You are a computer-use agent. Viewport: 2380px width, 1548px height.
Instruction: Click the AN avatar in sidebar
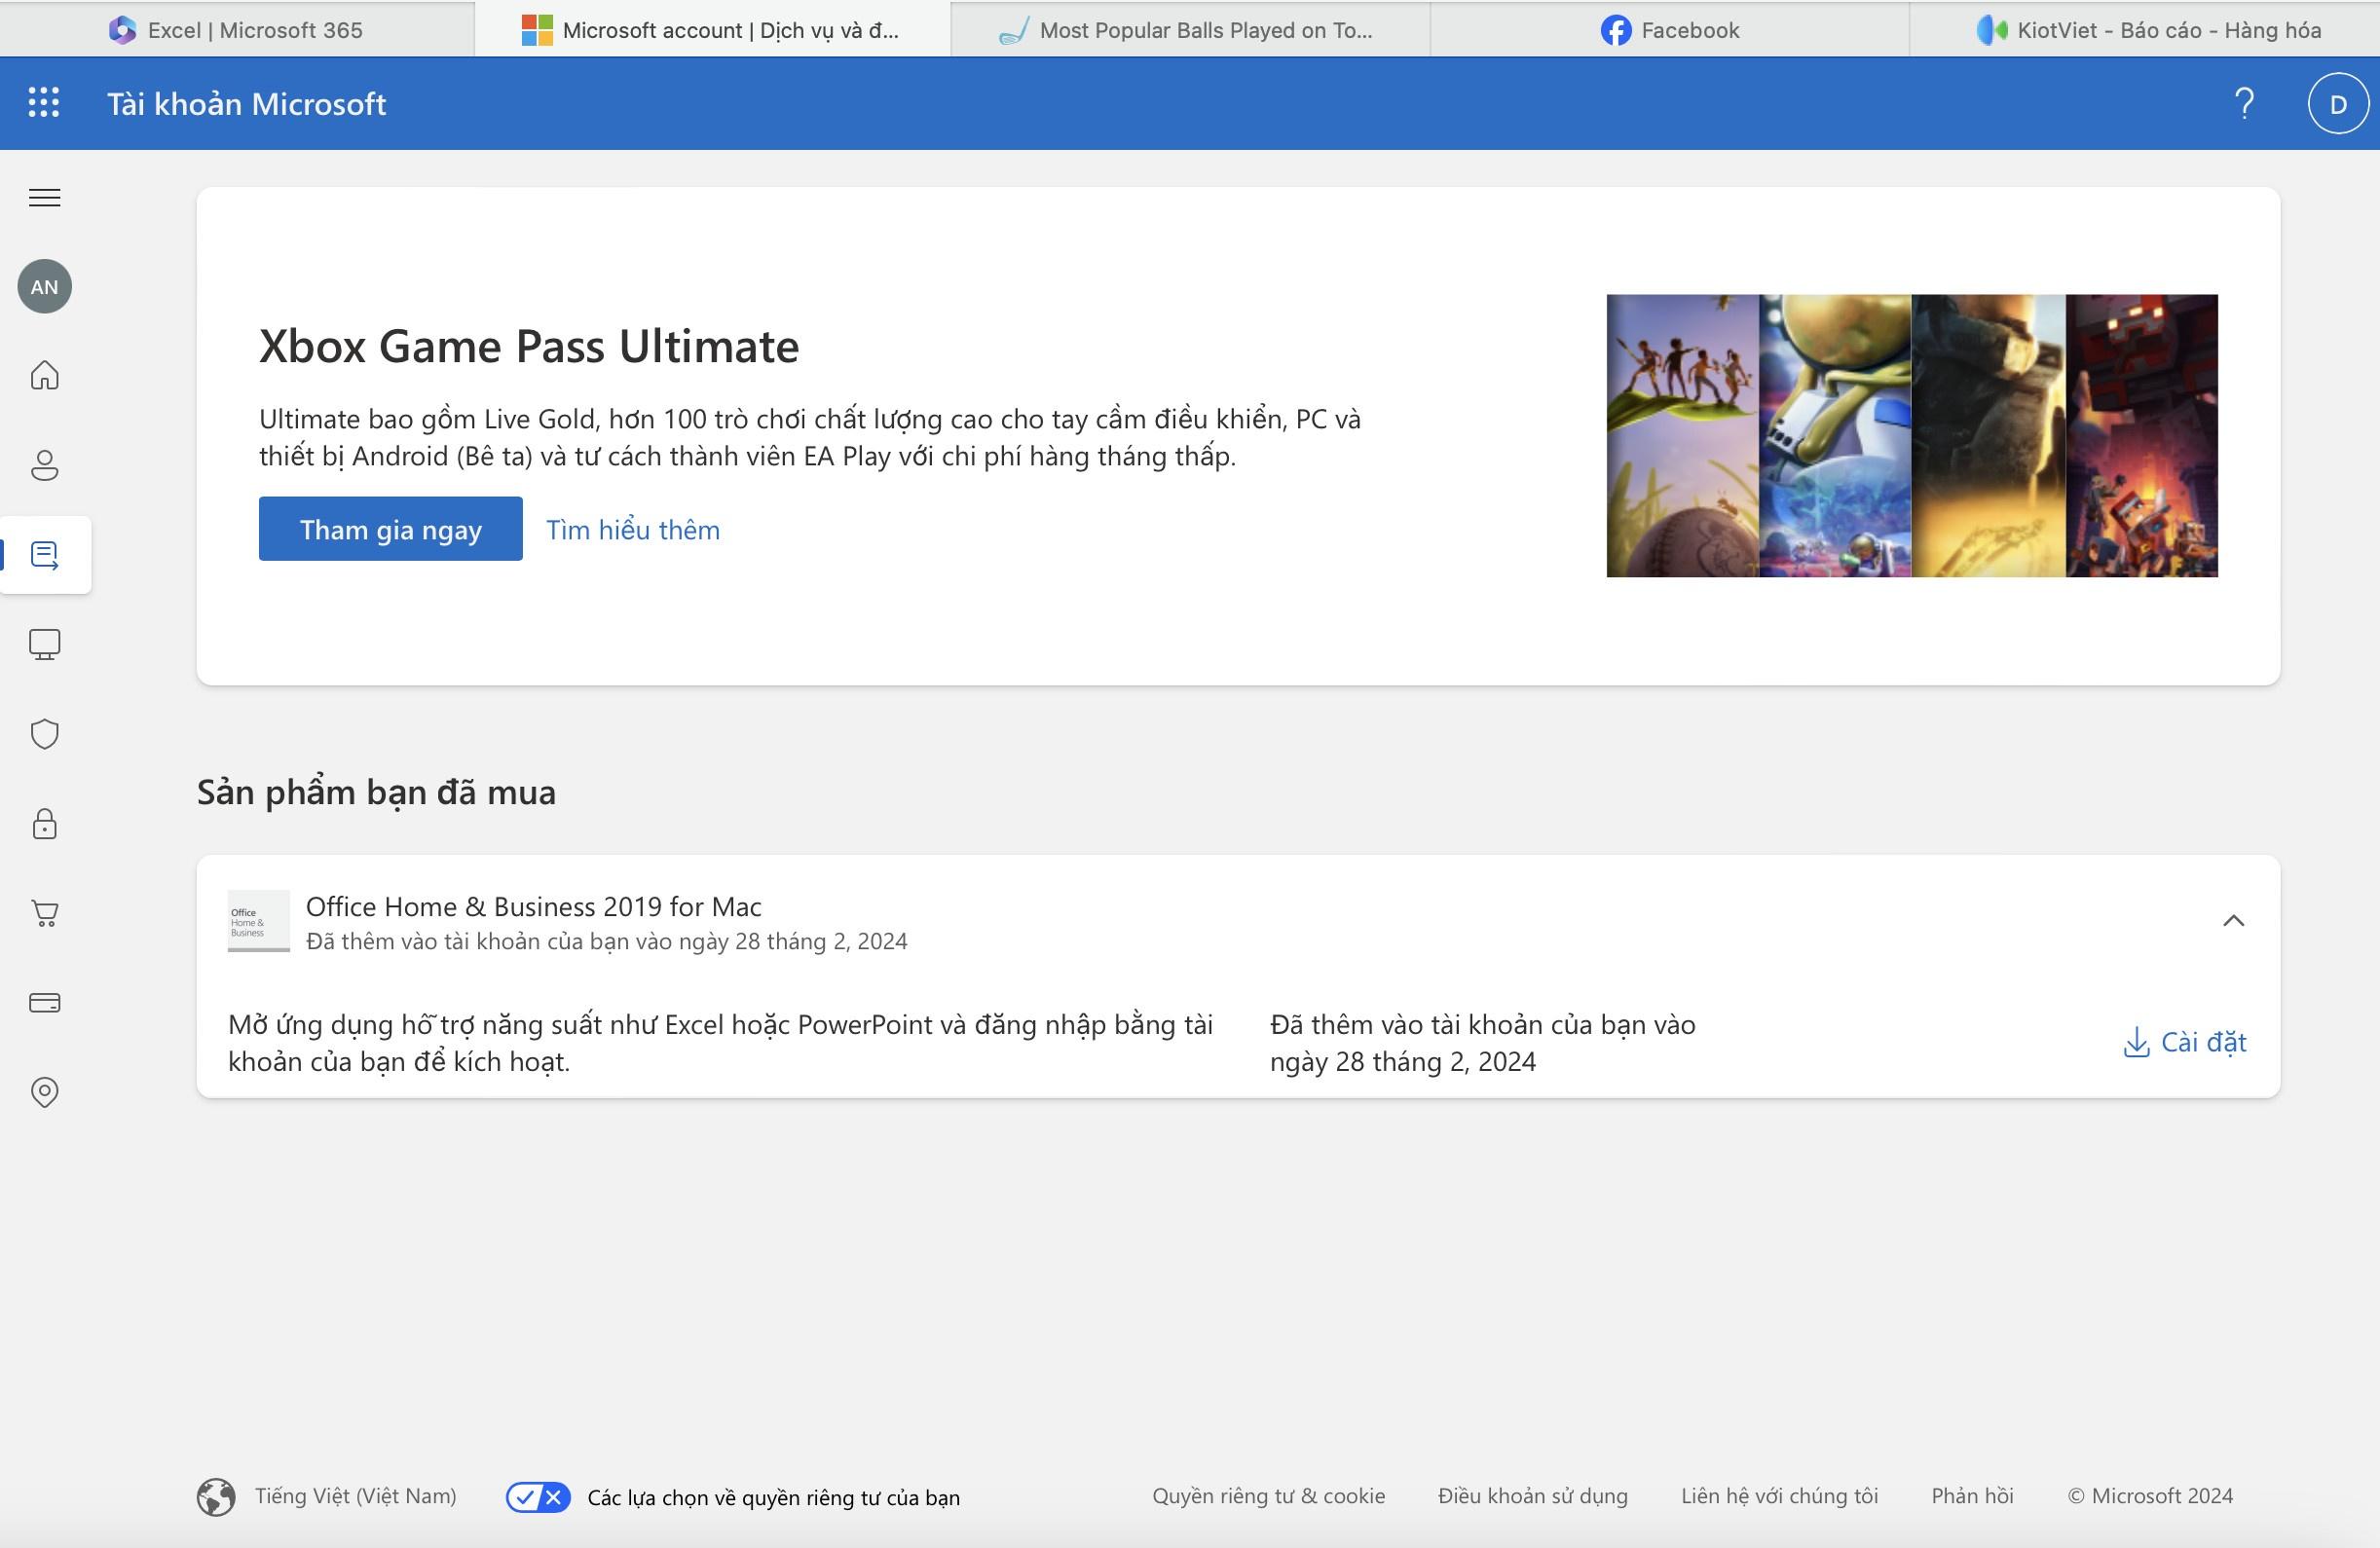44,287
